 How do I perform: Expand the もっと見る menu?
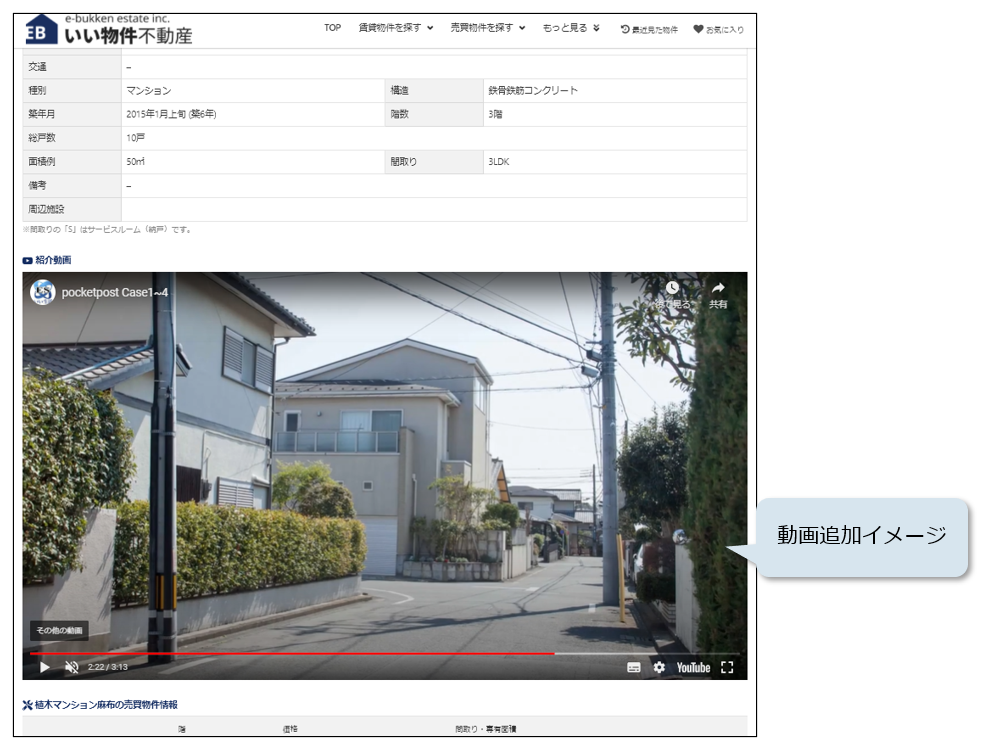[x=571, y=28]
